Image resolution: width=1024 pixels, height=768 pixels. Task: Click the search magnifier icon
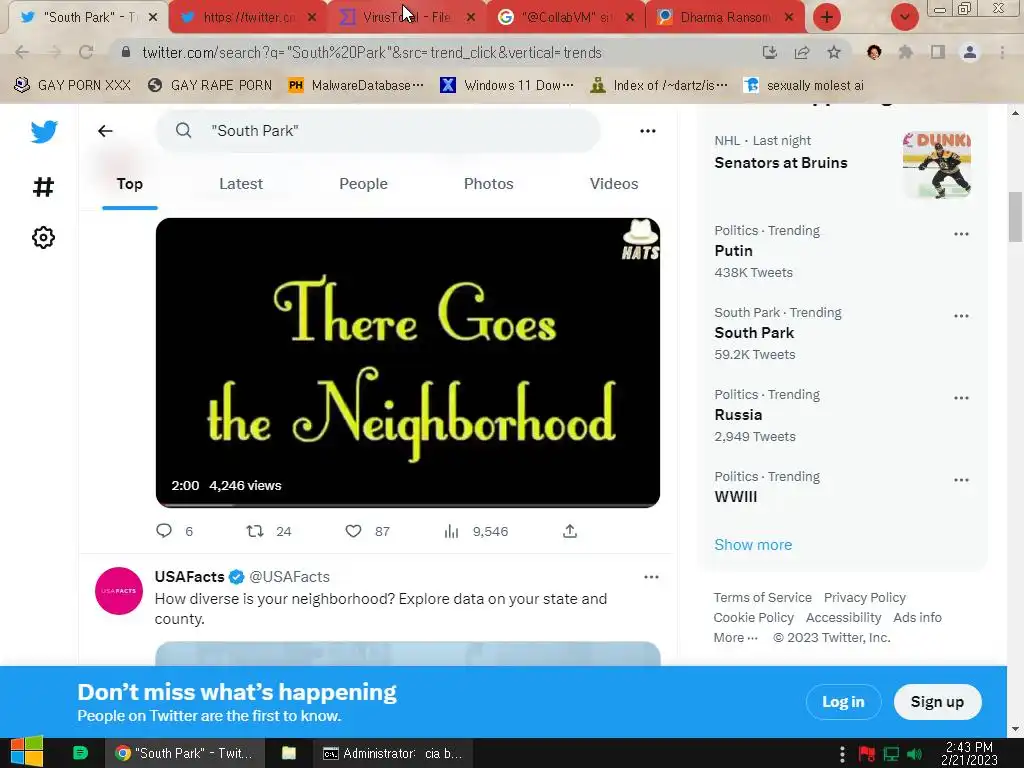[184, 131]
